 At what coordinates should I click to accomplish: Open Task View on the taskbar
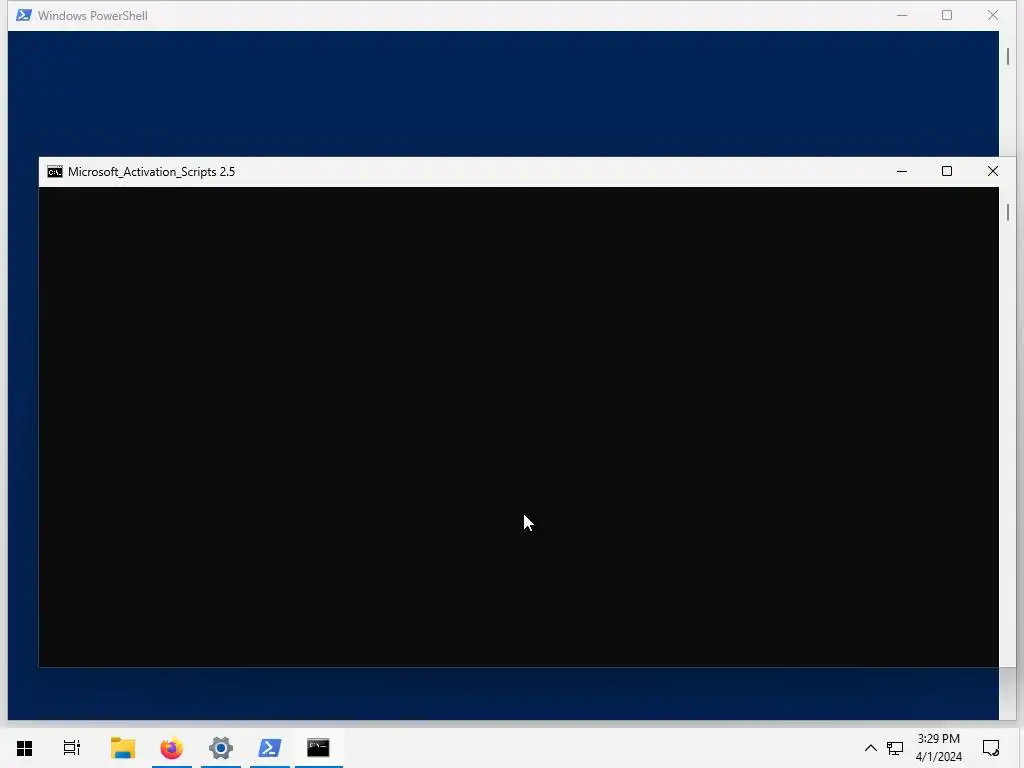tap(72, 748)
